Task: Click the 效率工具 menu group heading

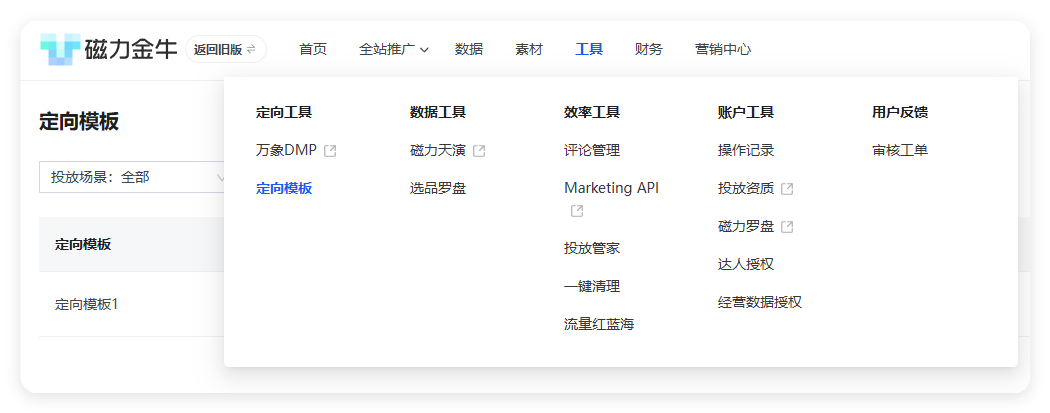Action: click(x=592, y=112)
